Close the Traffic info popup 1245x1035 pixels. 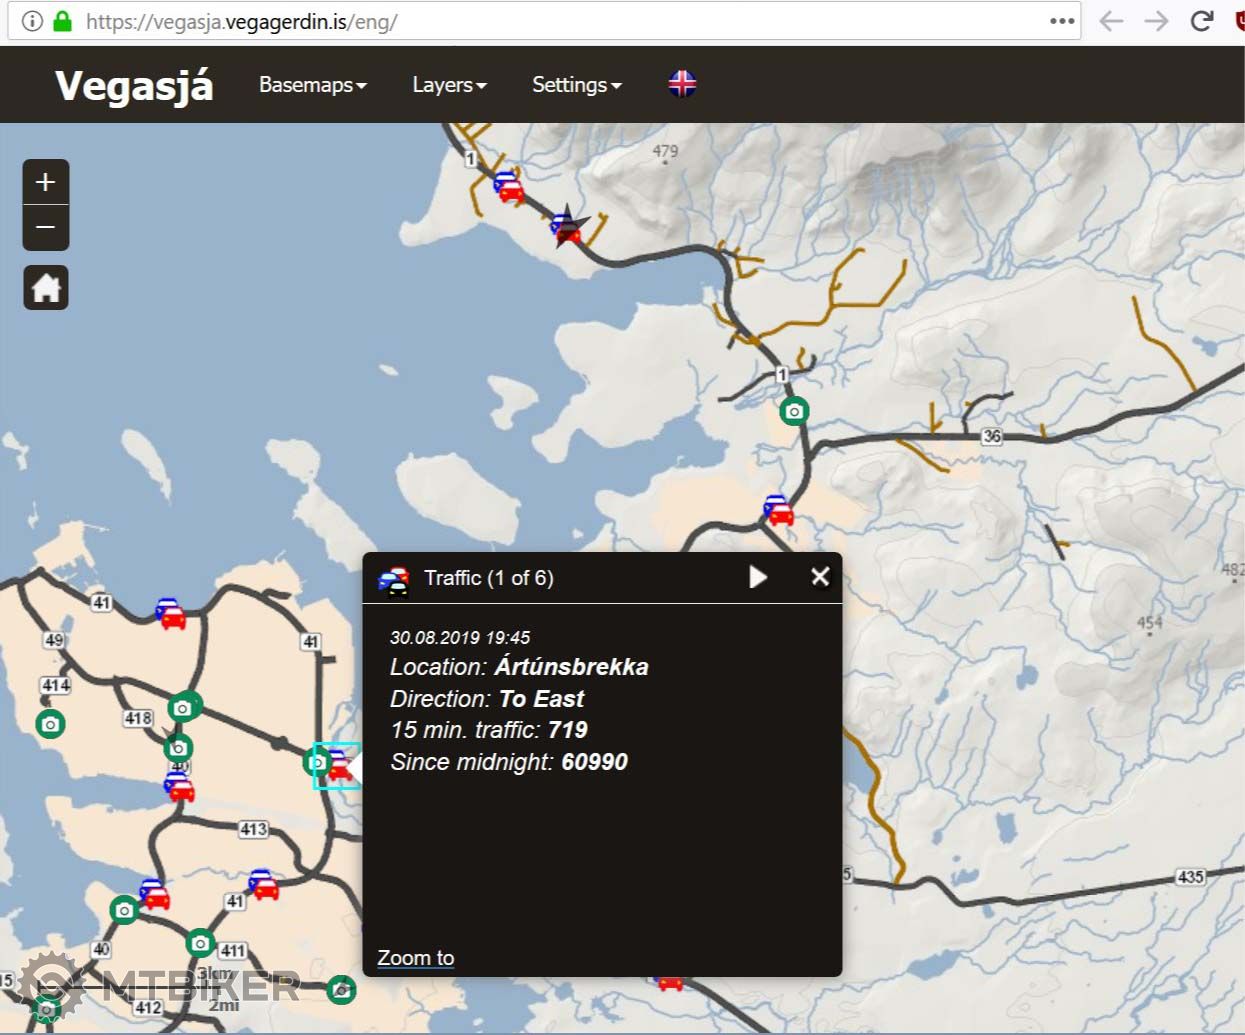click(820, 577)
